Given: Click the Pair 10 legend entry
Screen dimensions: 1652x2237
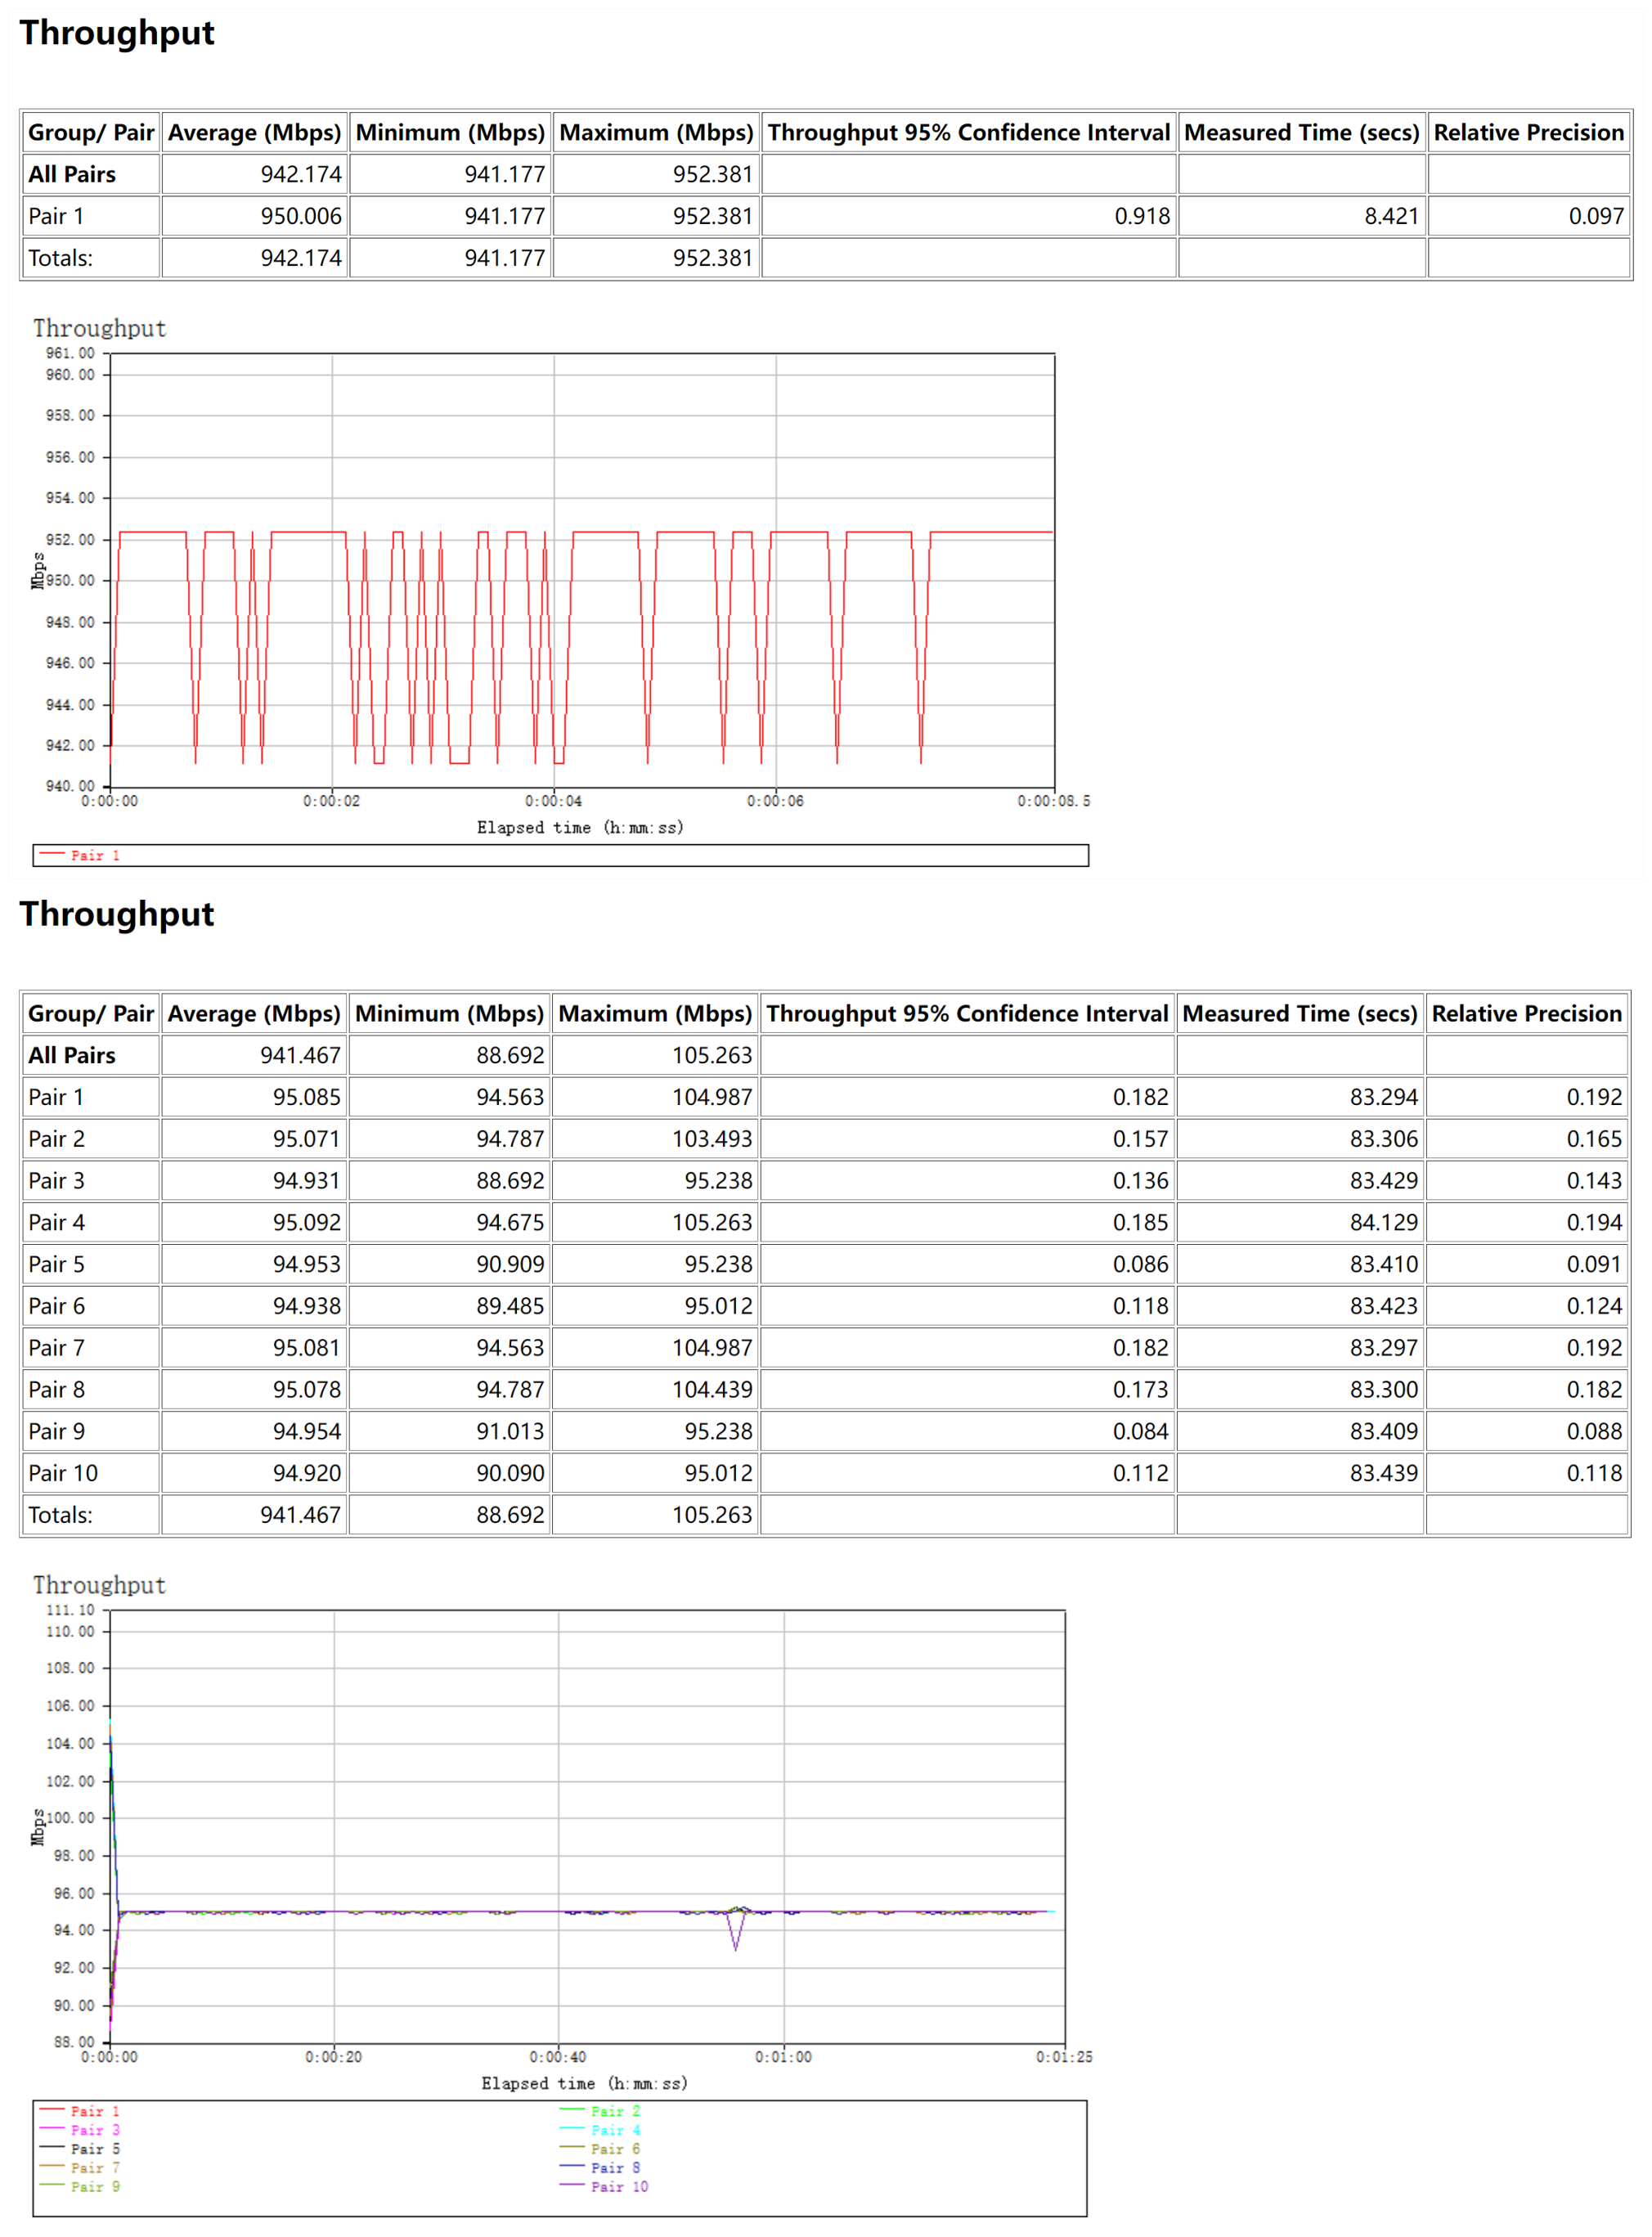Looking at the screenshot, I should click(x=618, y=2186).
